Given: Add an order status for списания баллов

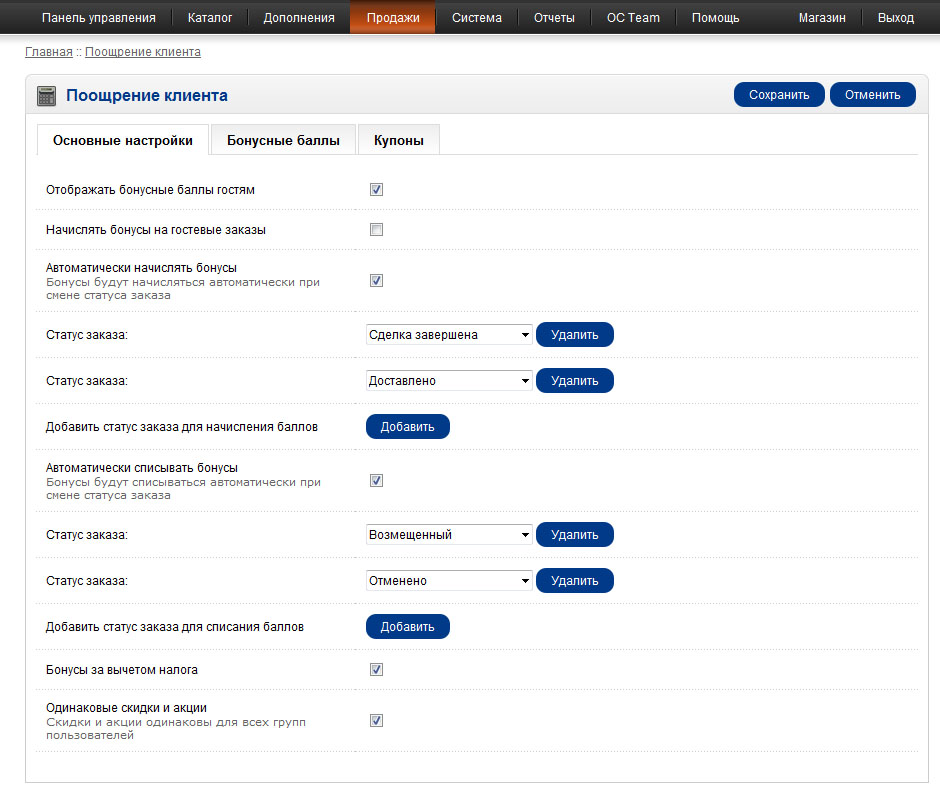Looking at the screenshot, I should point(408,627).
